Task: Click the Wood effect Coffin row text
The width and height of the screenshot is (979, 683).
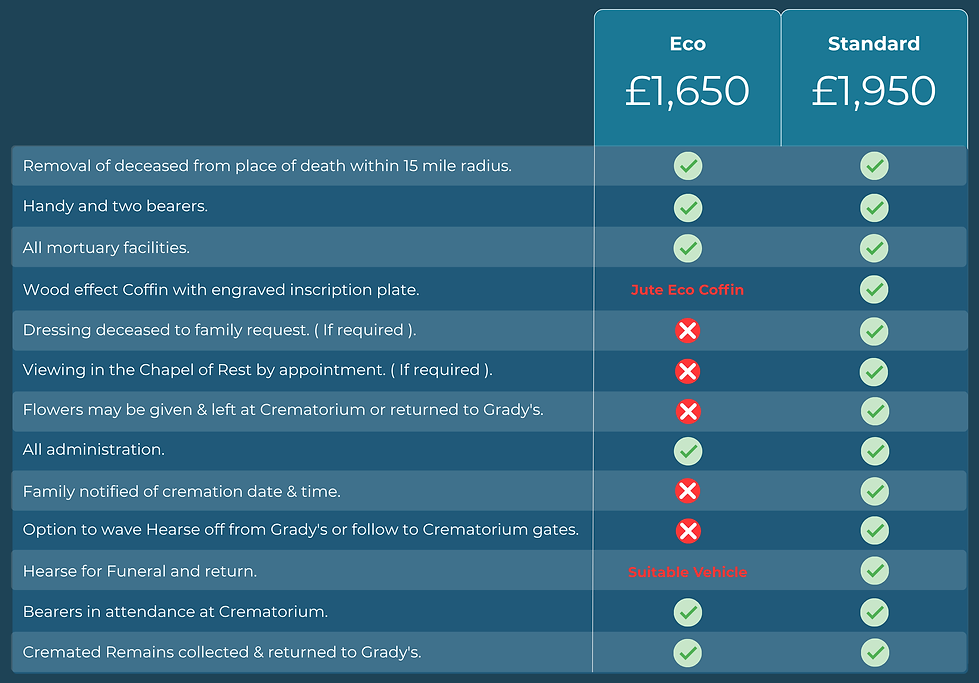Action: [x=220, y=290]
